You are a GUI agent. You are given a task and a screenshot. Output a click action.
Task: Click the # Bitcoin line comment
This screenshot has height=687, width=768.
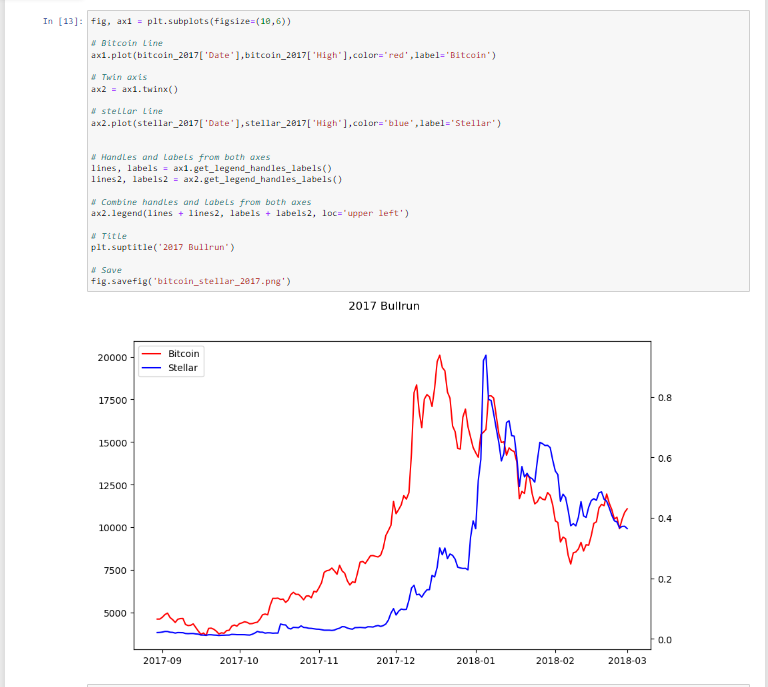tap(127, 43)
